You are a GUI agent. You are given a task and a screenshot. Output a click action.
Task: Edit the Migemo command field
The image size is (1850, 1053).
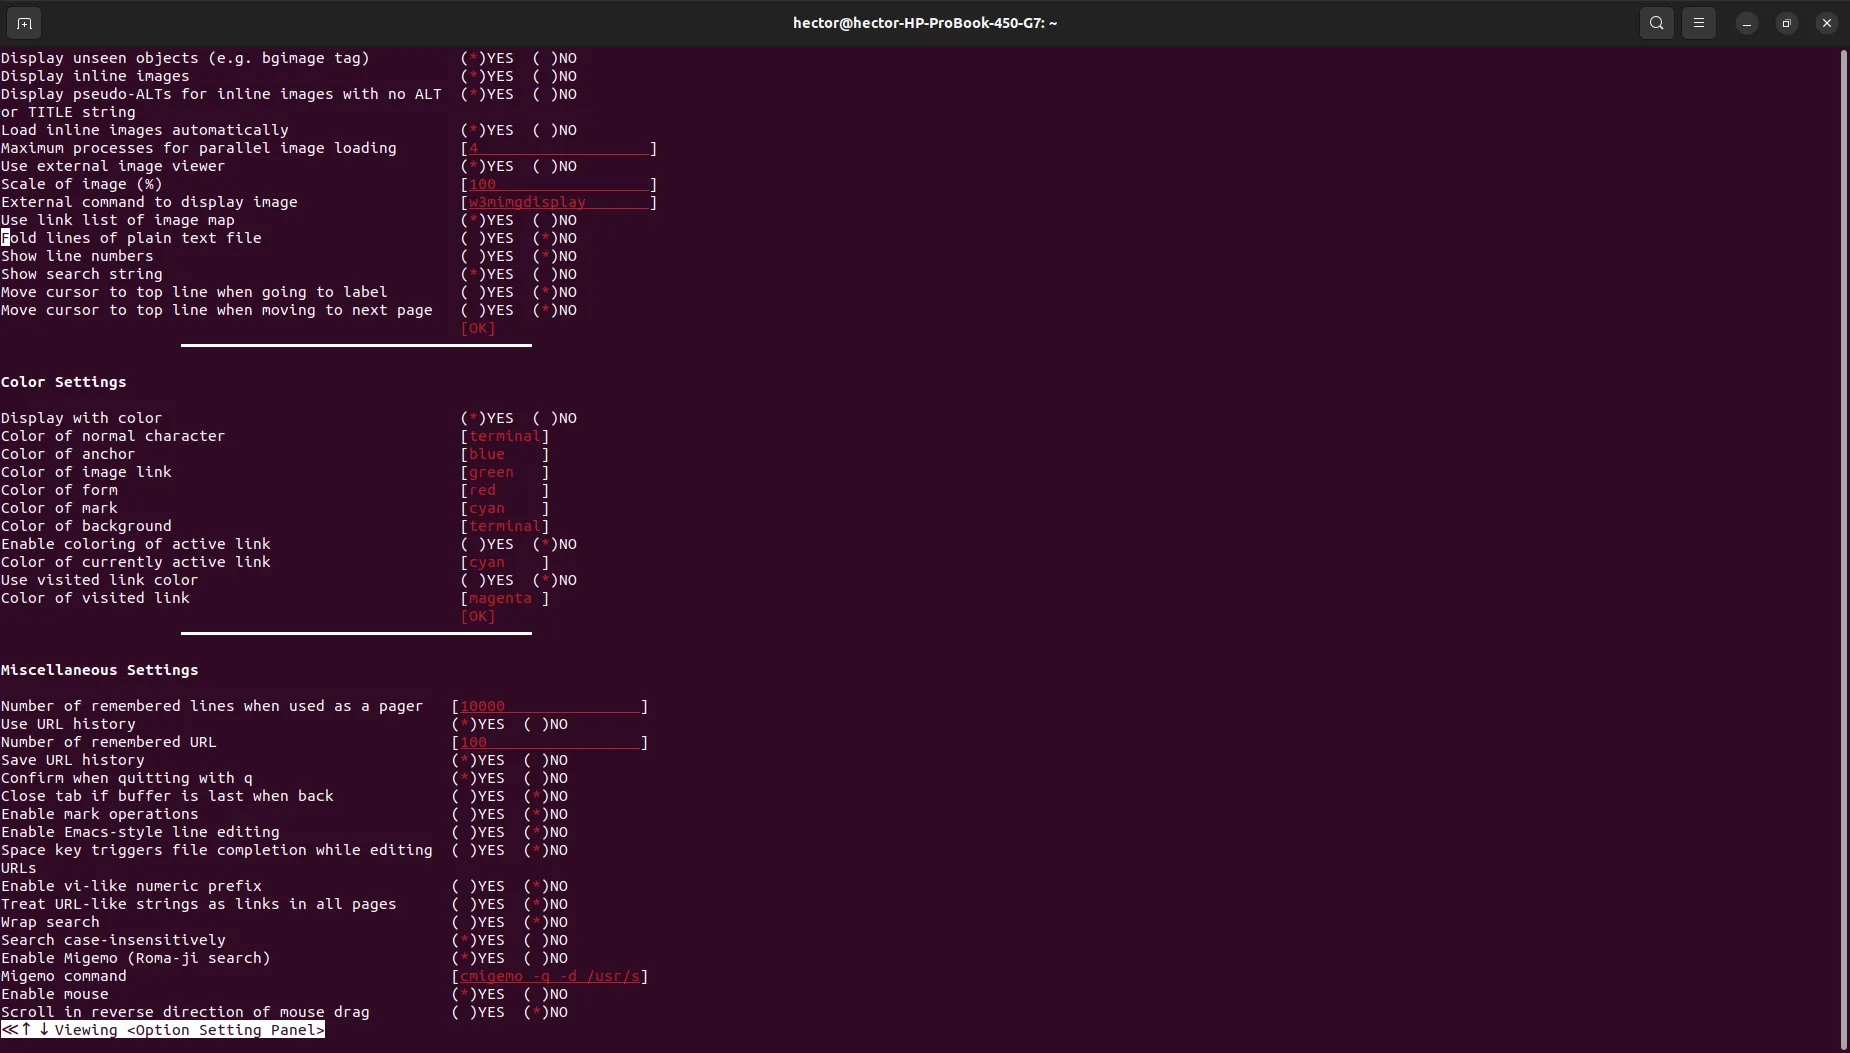coord(550,976)
